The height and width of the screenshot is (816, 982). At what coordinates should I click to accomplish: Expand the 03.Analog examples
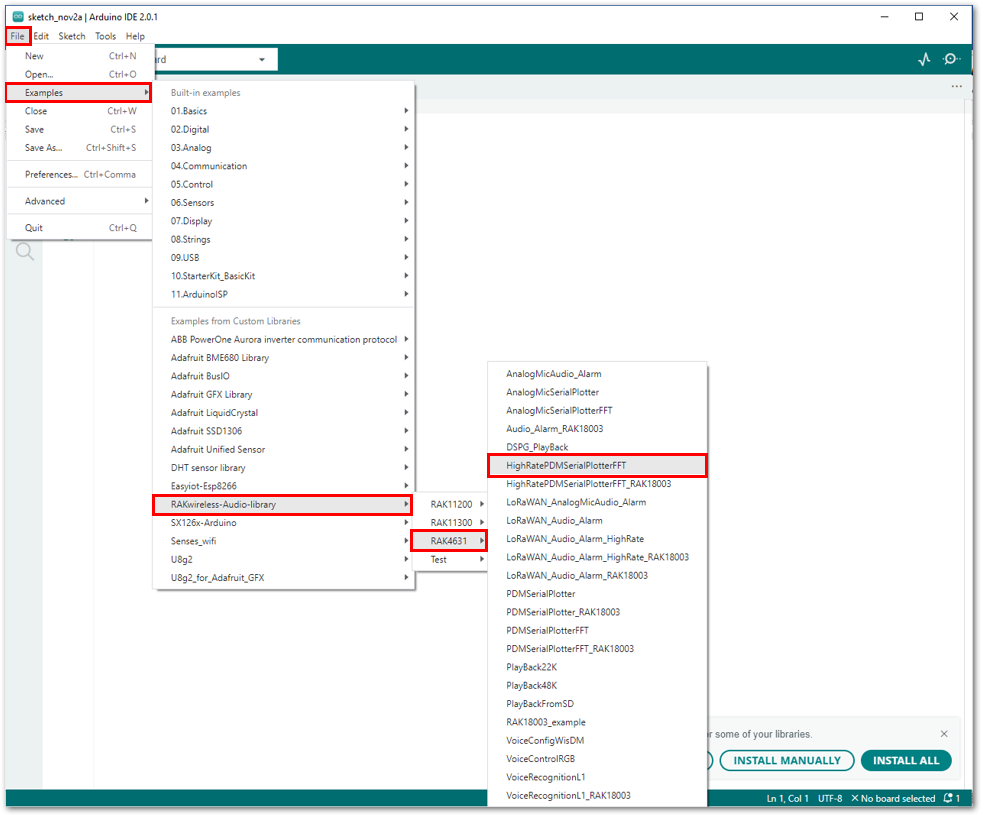284,148
